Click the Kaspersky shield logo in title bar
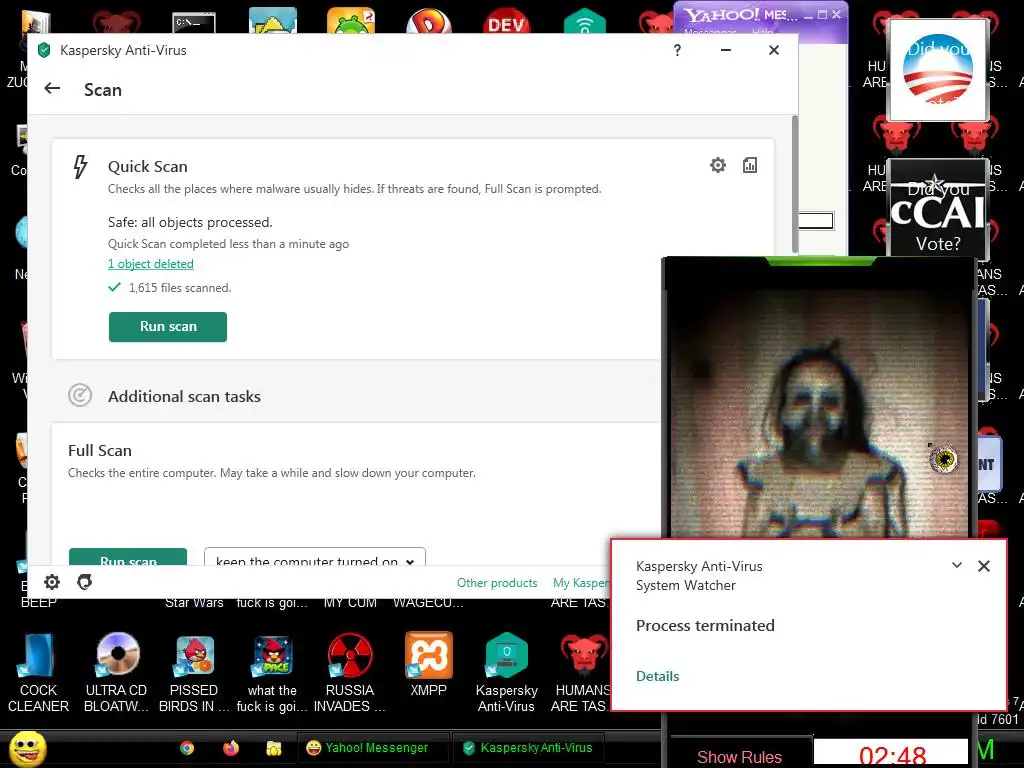The height and width of the screenshot is (768, 1024). coord(44,50)
